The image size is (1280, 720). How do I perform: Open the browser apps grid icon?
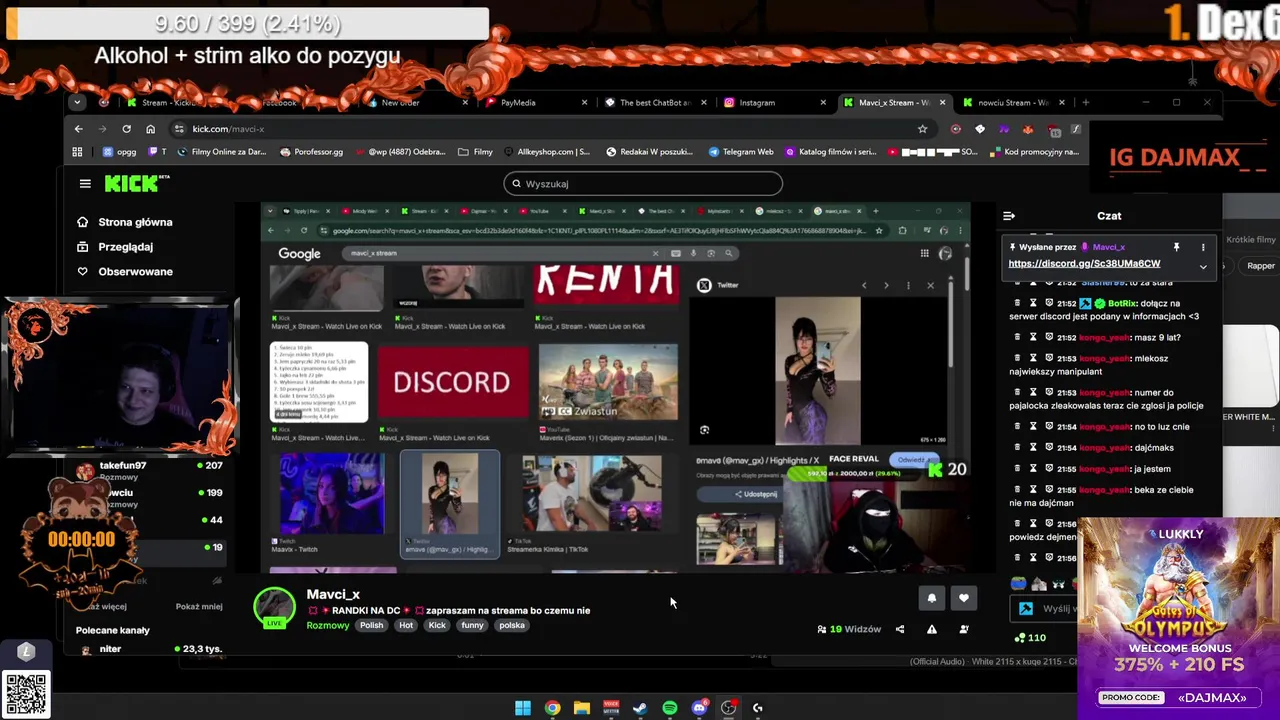click(77, 152)
